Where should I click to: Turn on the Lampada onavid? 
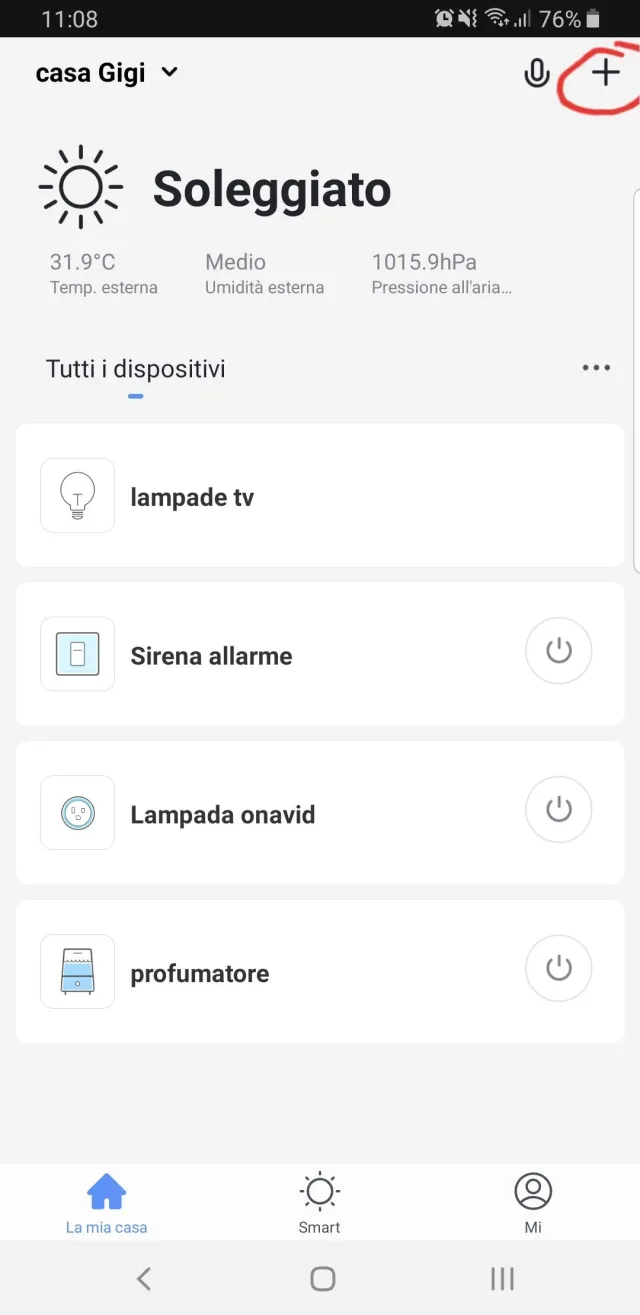[x=558, y=810]
